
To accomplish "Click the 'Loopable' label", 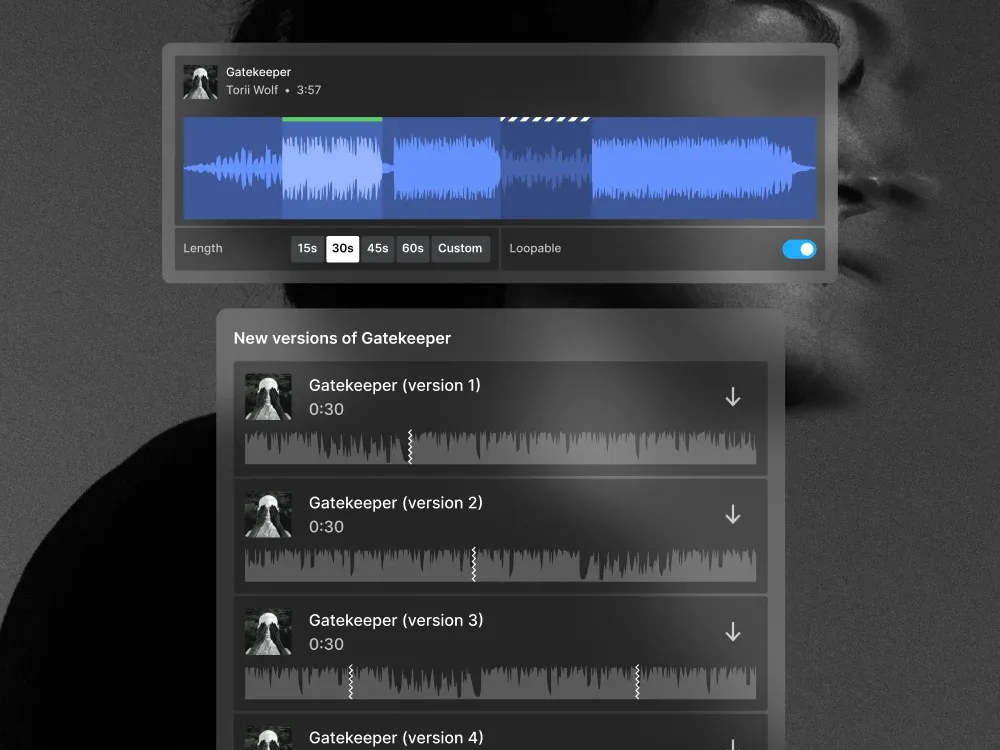I will 535,248.
